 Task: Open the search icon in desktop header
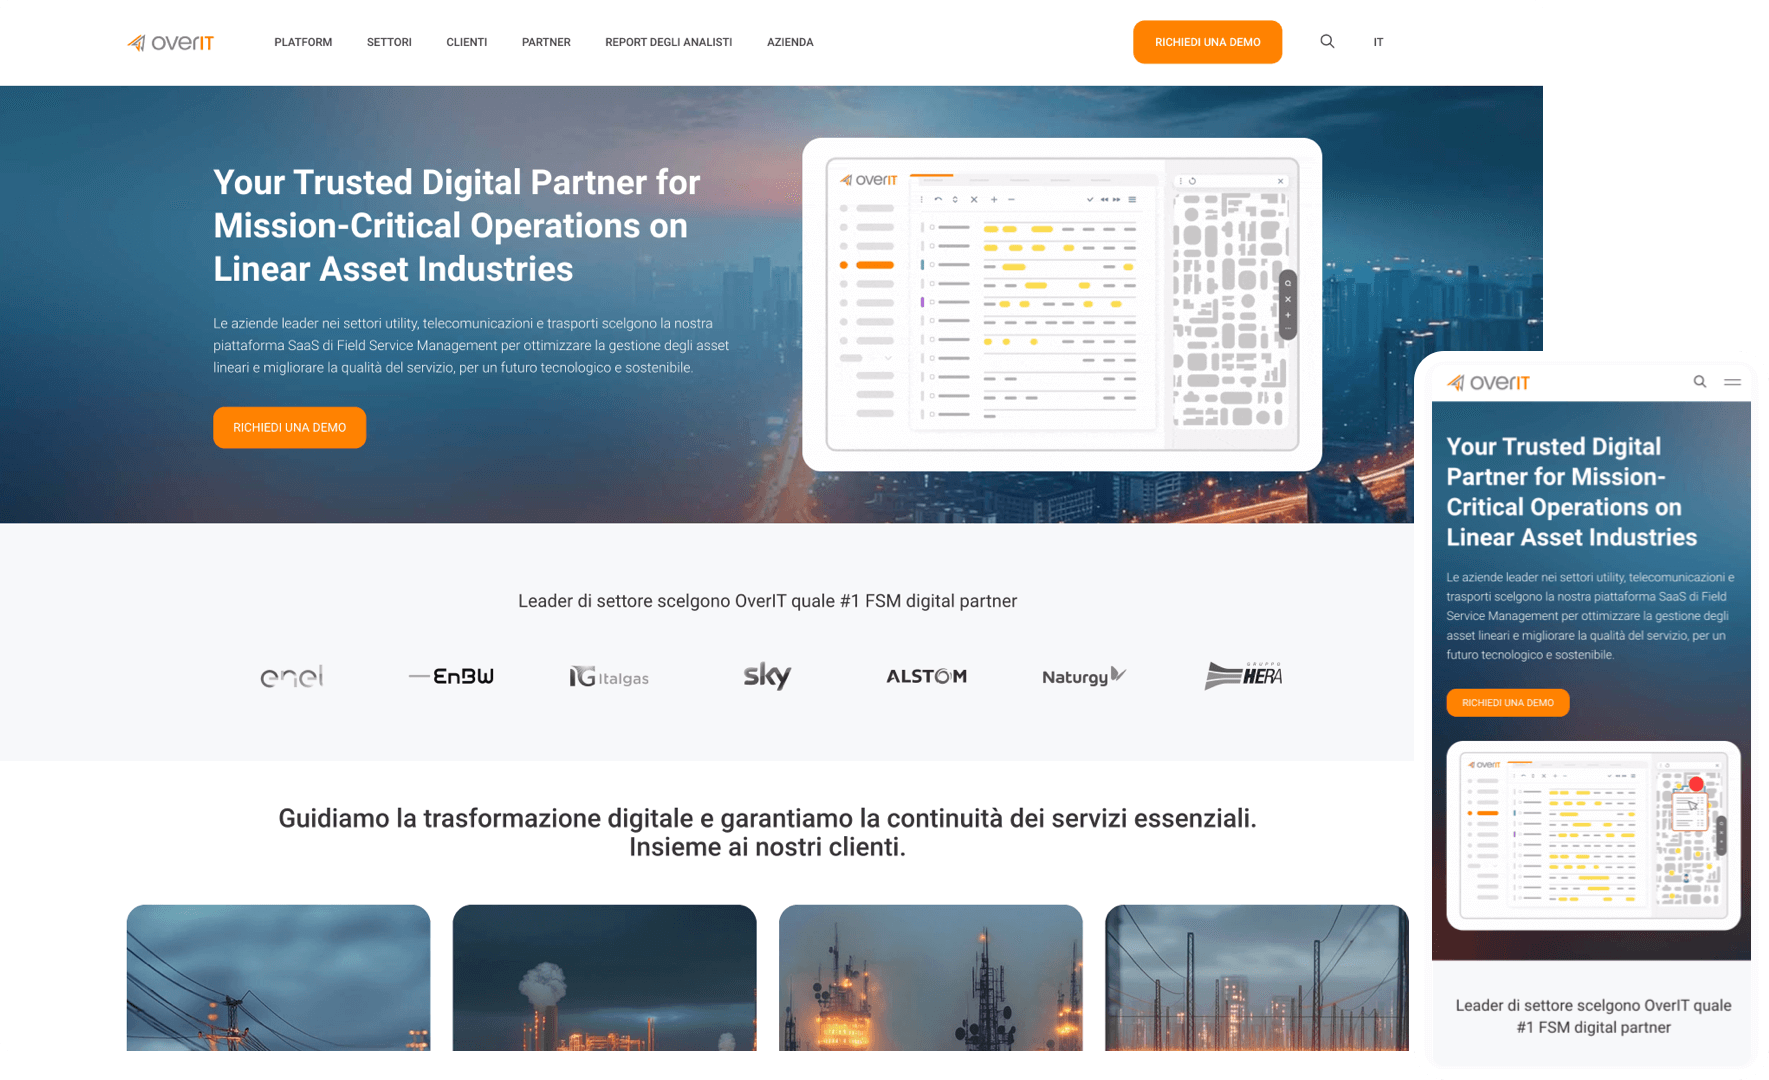[1327, 42]
